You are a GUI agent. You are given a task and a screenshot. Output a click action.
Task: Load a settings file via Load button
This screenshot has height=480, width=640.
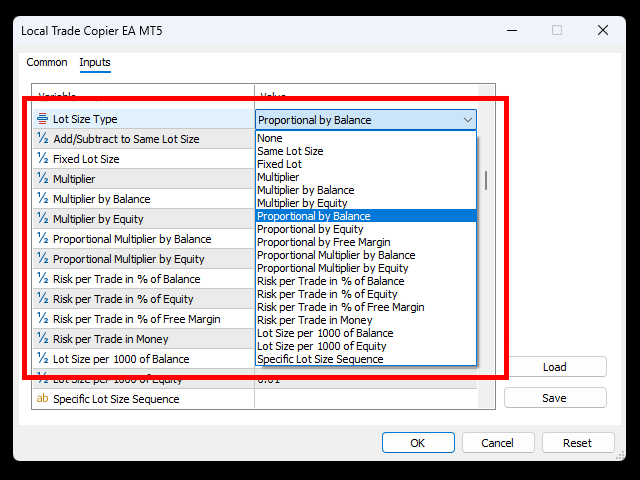coord(555,367)
